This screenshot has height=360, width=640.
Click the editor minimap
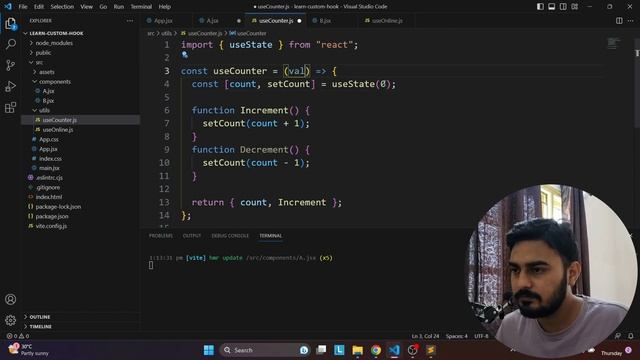(x=613, y=44)
